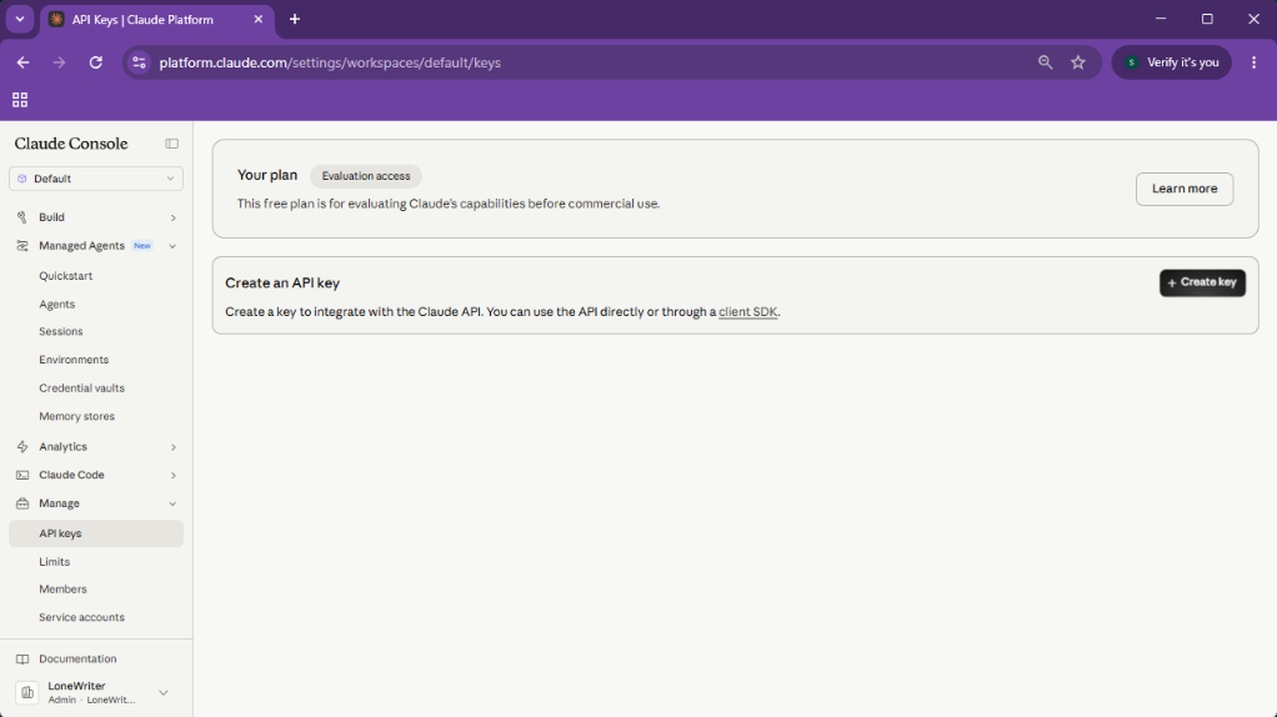This screenshot has height=717, width=1277.
Task: Expand the Analytics section chevron
Action: tap(173, 447)
